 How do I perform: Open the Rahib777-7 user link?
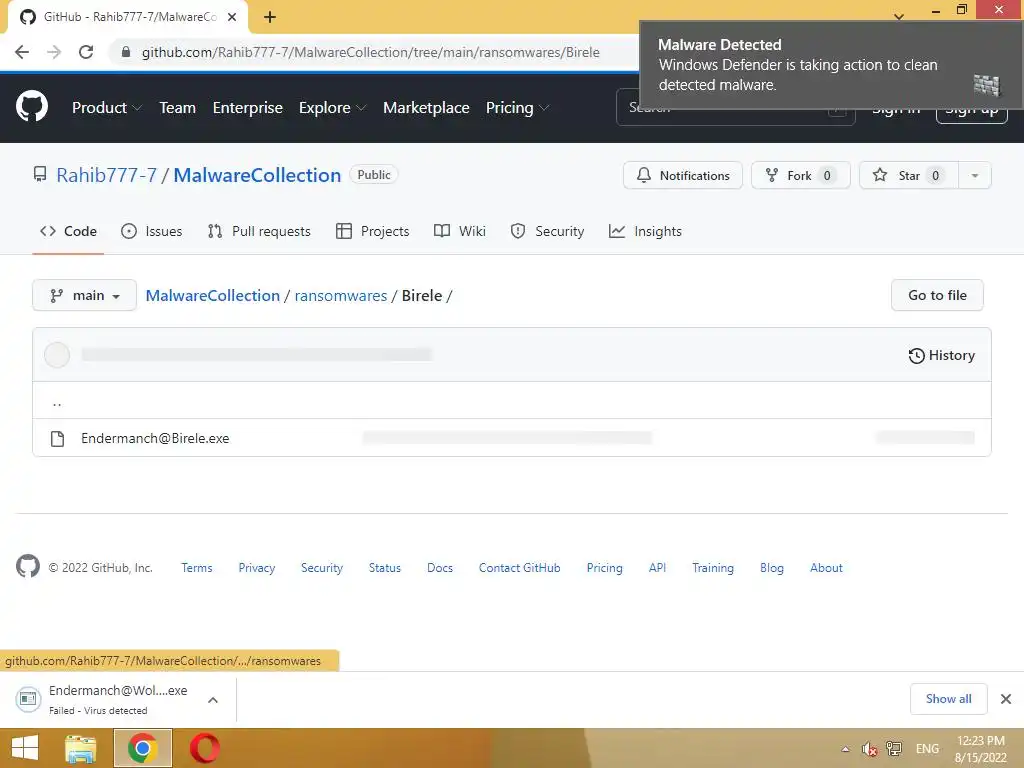(106, 175)
